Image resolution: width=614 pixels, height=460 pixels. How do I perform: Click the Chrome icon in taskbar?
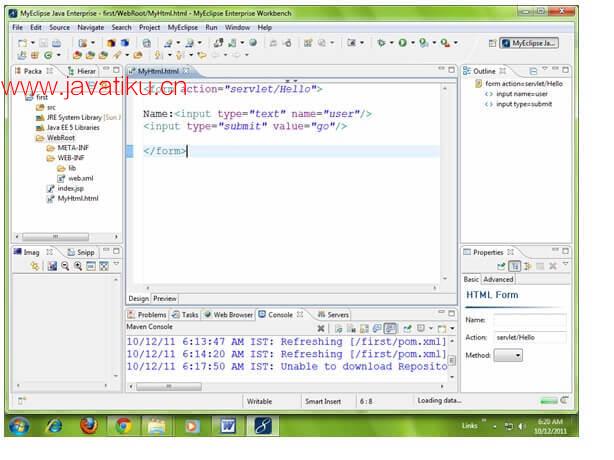click(x=123, y=425)
